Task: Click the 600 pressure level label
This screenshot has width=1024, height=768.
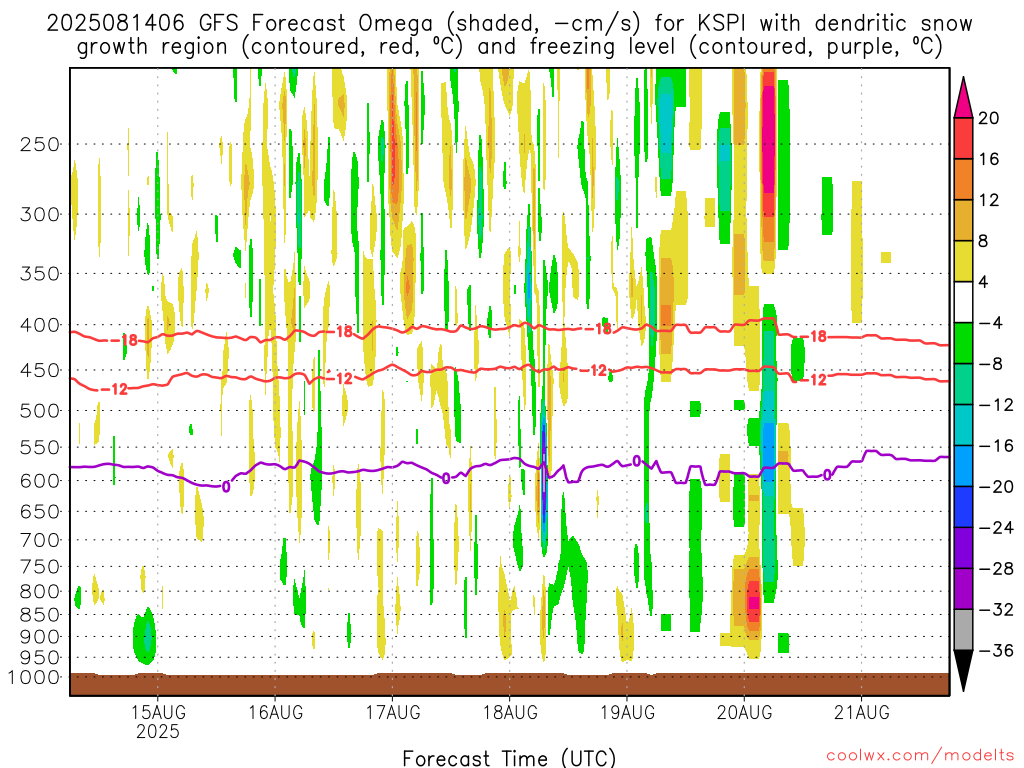Action: (x=40, y=481)
